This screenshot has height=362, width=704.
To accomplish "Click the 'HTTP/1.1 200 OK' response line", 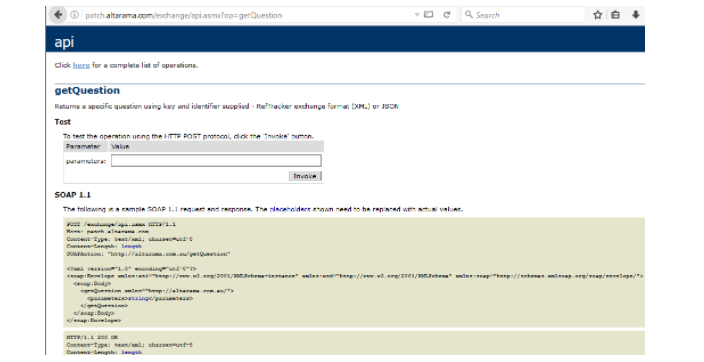I will [x=92, y=337].
